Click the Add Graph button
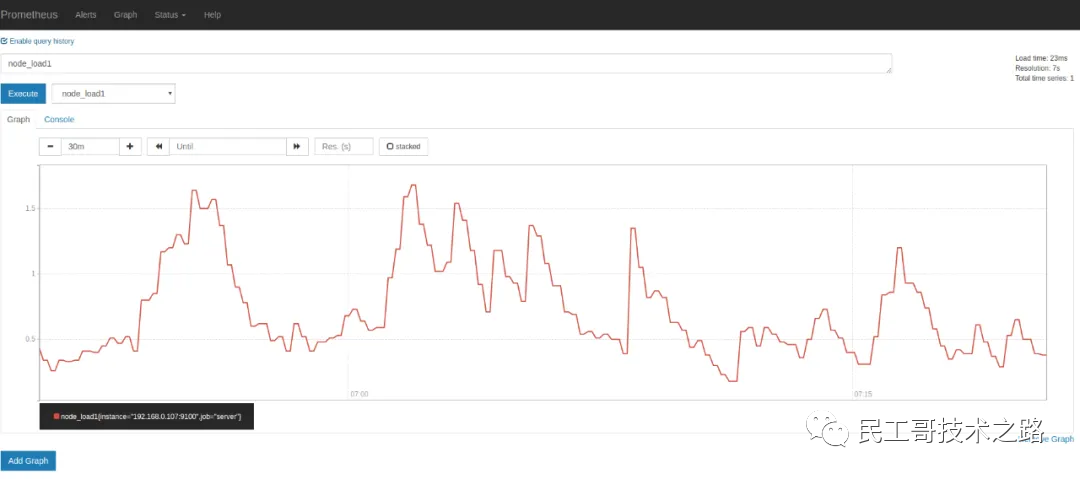Image resolution: width=1080 pixels, height=479 pixels. click(28, 460)
